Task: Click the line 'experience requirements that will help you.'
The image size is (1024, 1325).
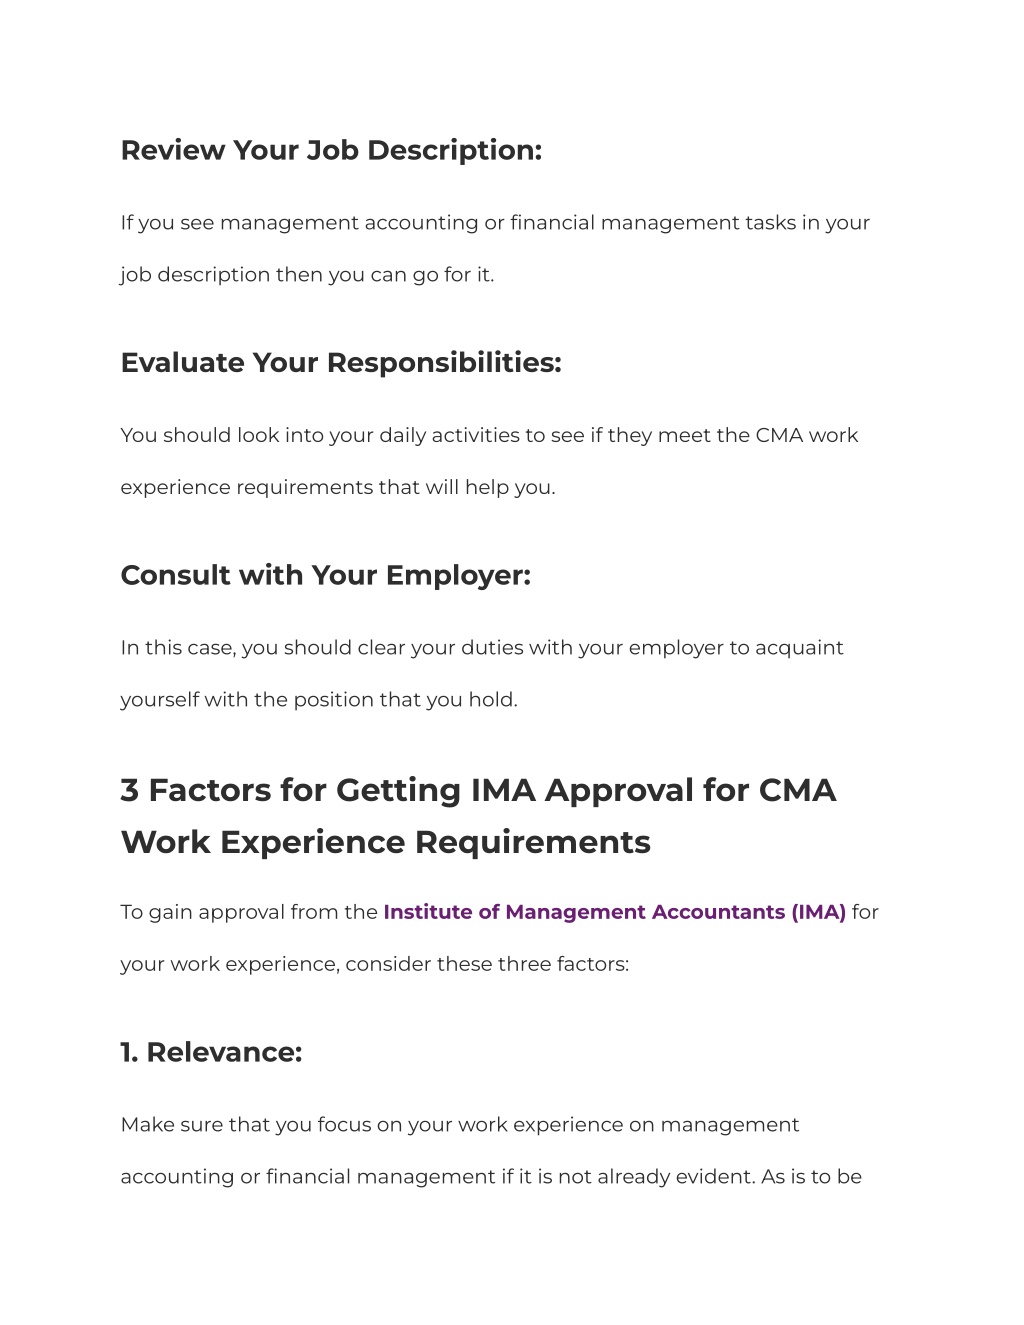Action: [x=338, y=487]
